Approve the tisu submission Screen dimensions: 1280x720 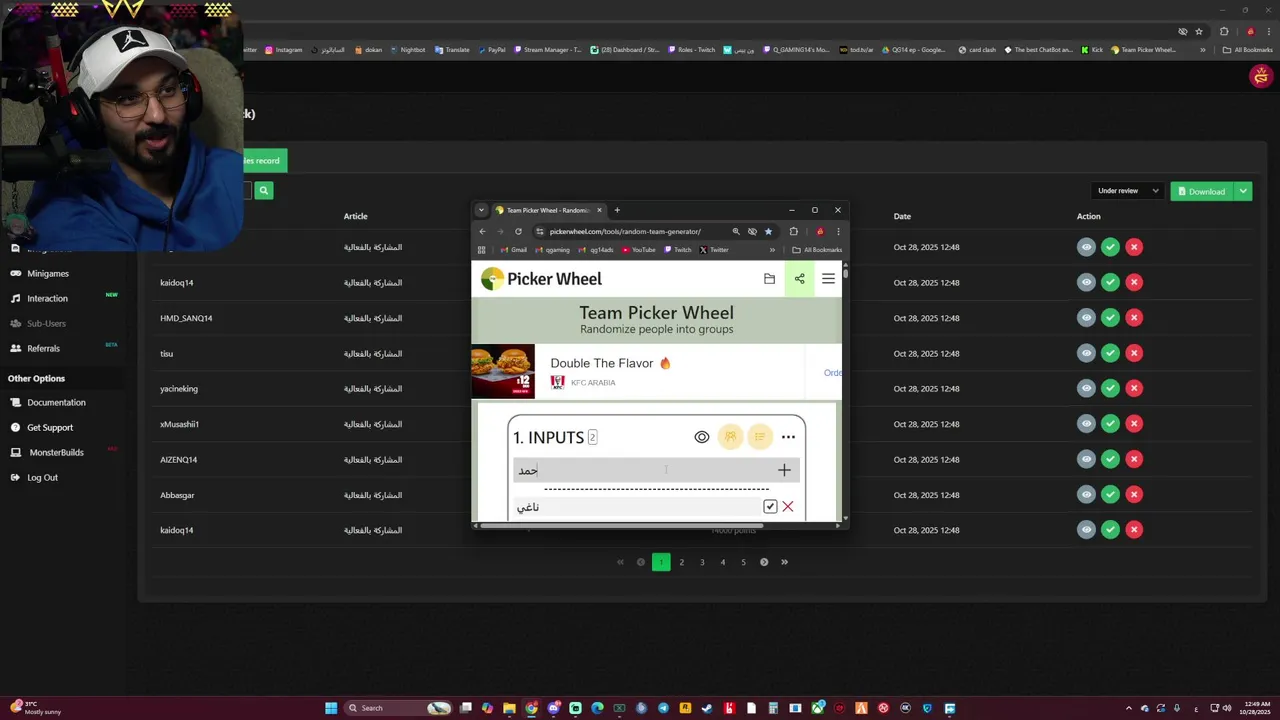(1110, 353)
